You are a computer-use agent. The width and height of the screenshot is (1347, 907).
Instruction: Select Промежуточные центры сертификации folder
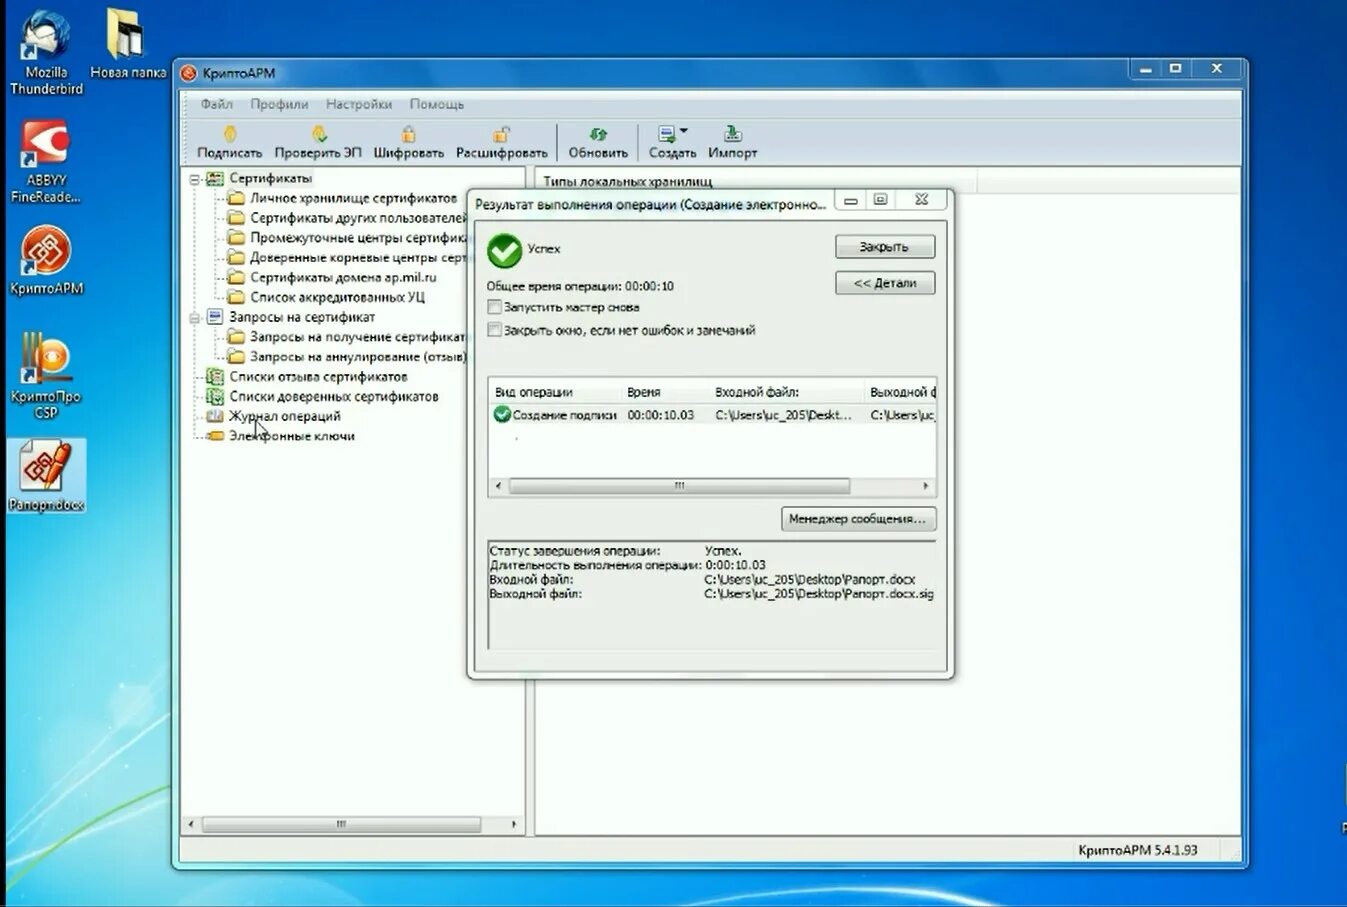(x=358, y=238)
